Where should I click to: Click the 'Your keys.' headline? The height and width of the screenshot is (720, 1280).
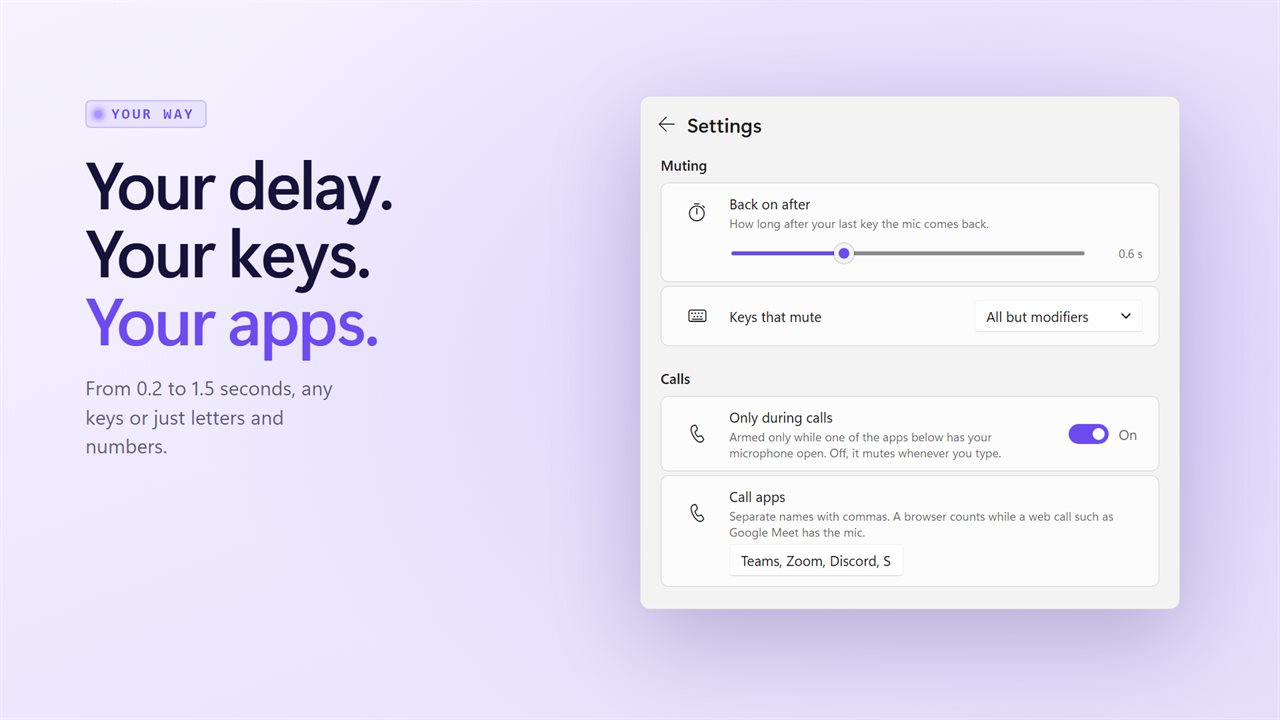[x=228, y=255]
